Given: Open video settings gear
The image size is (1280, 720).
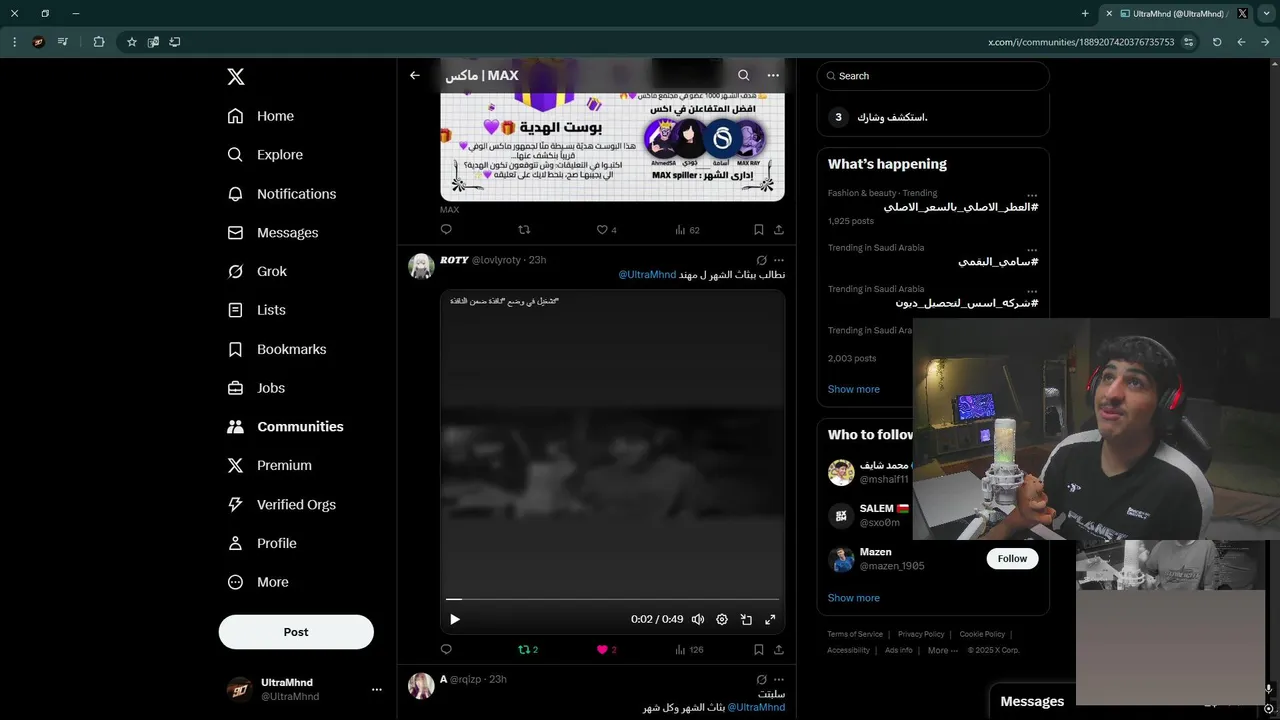Looking at the screenshot, I should click(x=722, y=619).
